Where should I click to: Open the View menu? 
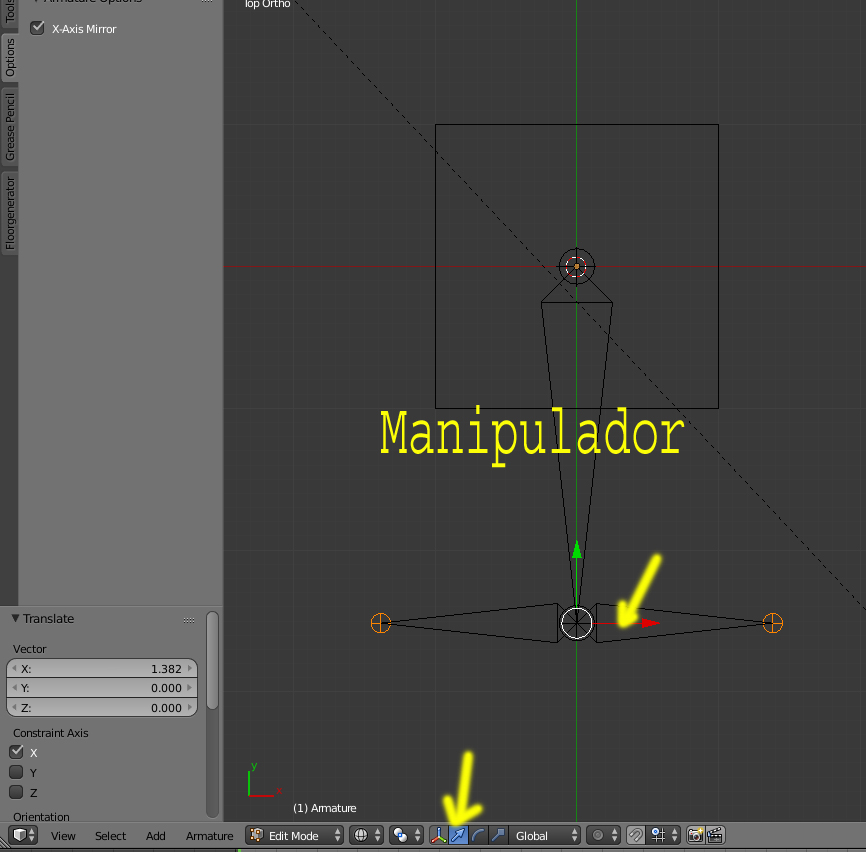tap(63, 836)
